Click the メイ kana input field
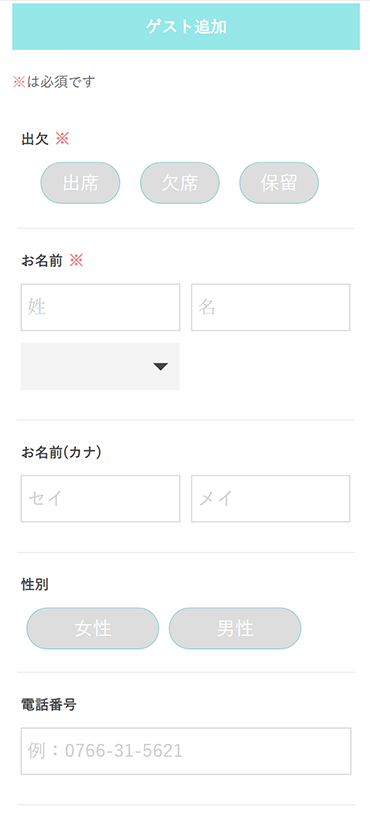This screenshot has width=370, height=821. click(271, 498)
